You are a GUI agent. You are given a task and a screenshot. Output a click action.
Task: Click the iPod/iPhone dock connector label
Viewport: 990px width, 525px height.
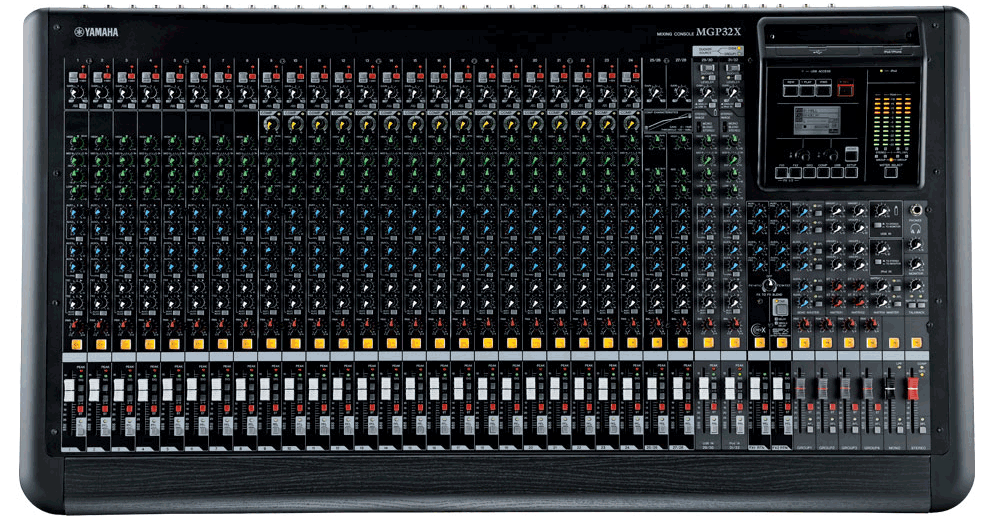point(893,52)
